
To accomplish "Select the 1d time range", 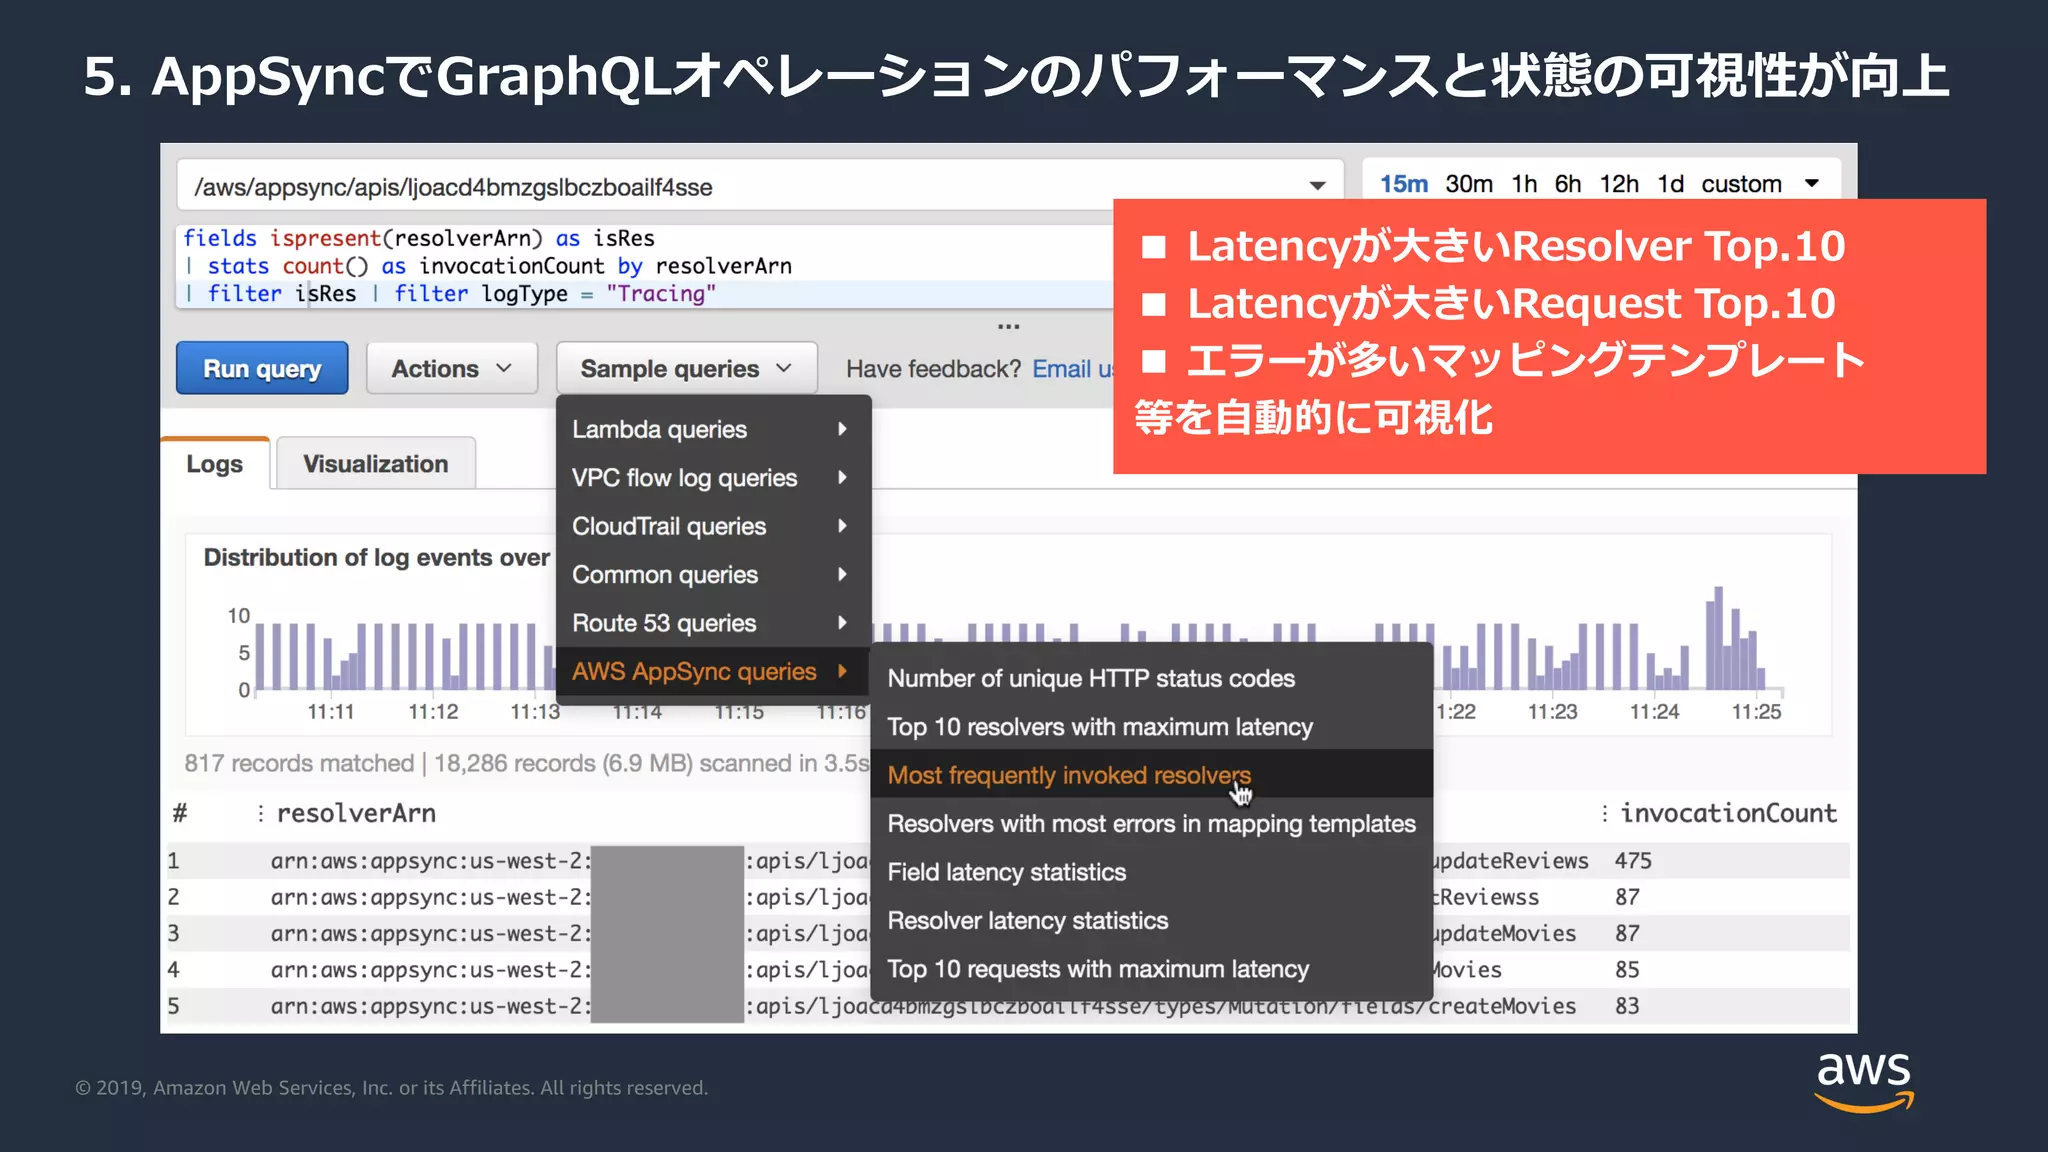I will [x=1670, y=184].
